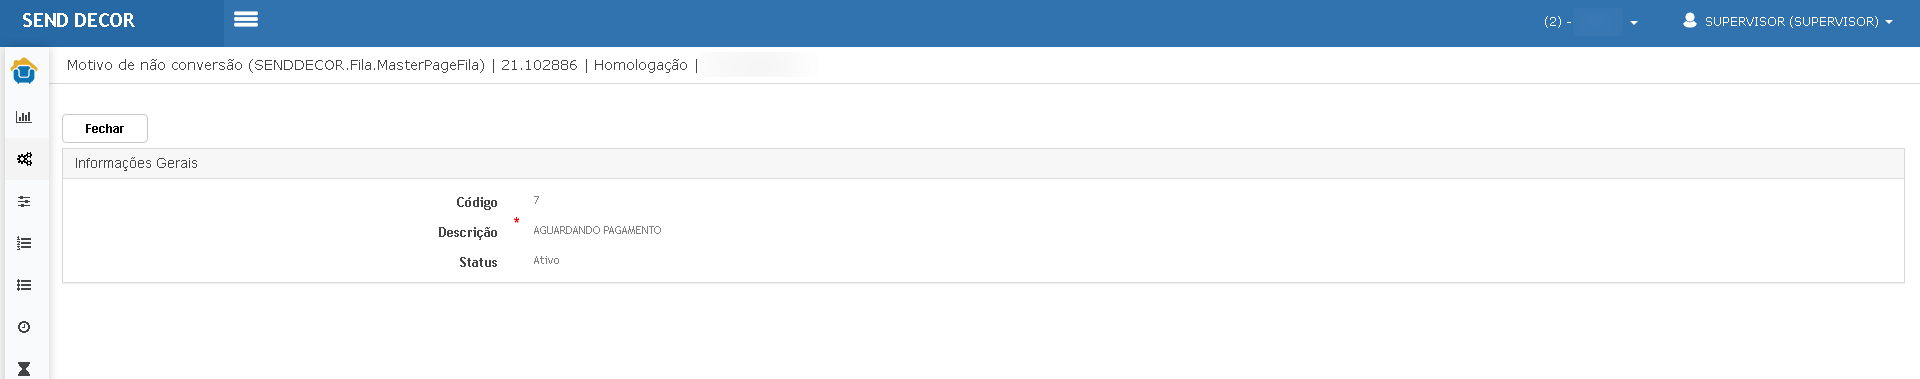The height and width of the screenshot is (379, 1920).
Task: Open the clock sidebar icon
Action: click(x=24, y=327)
